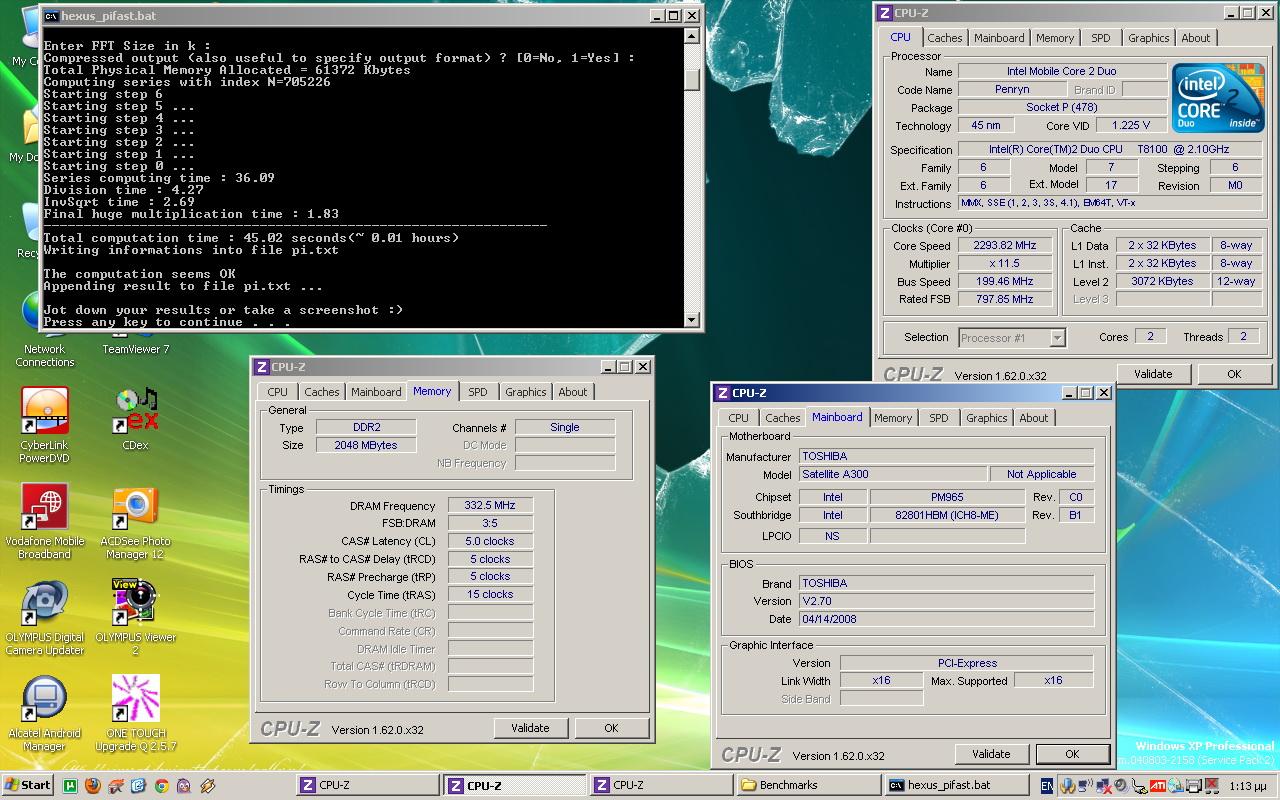Open About tab in the processor CPU-Z window

tap(1195, 38)
